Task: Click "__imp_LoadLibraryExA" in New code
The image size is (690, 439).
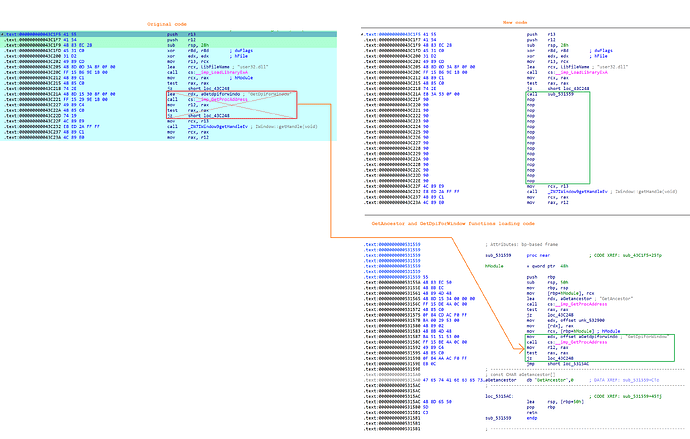Action: point(582,73)
